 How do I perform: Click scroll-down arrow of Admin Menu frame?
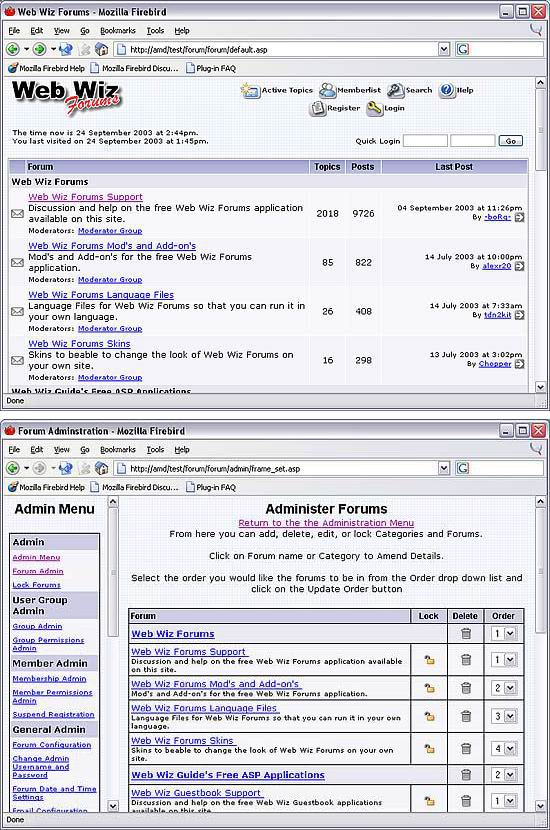113,806
